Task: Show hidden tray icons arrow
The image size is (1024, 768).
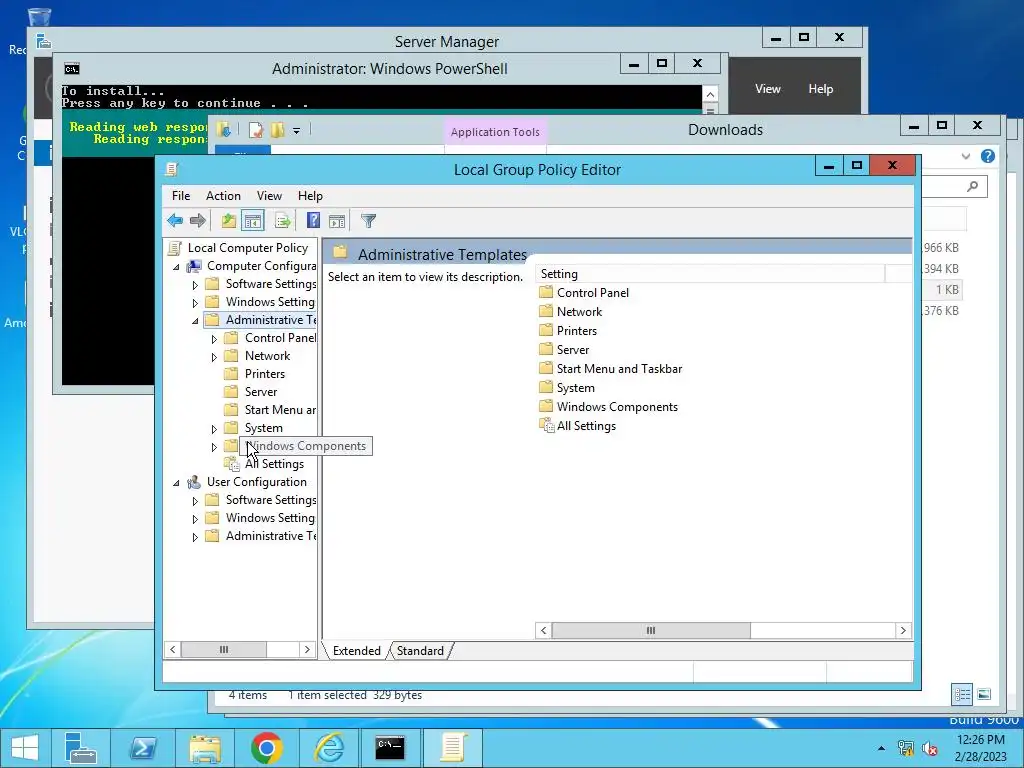Action: point(882,748)
